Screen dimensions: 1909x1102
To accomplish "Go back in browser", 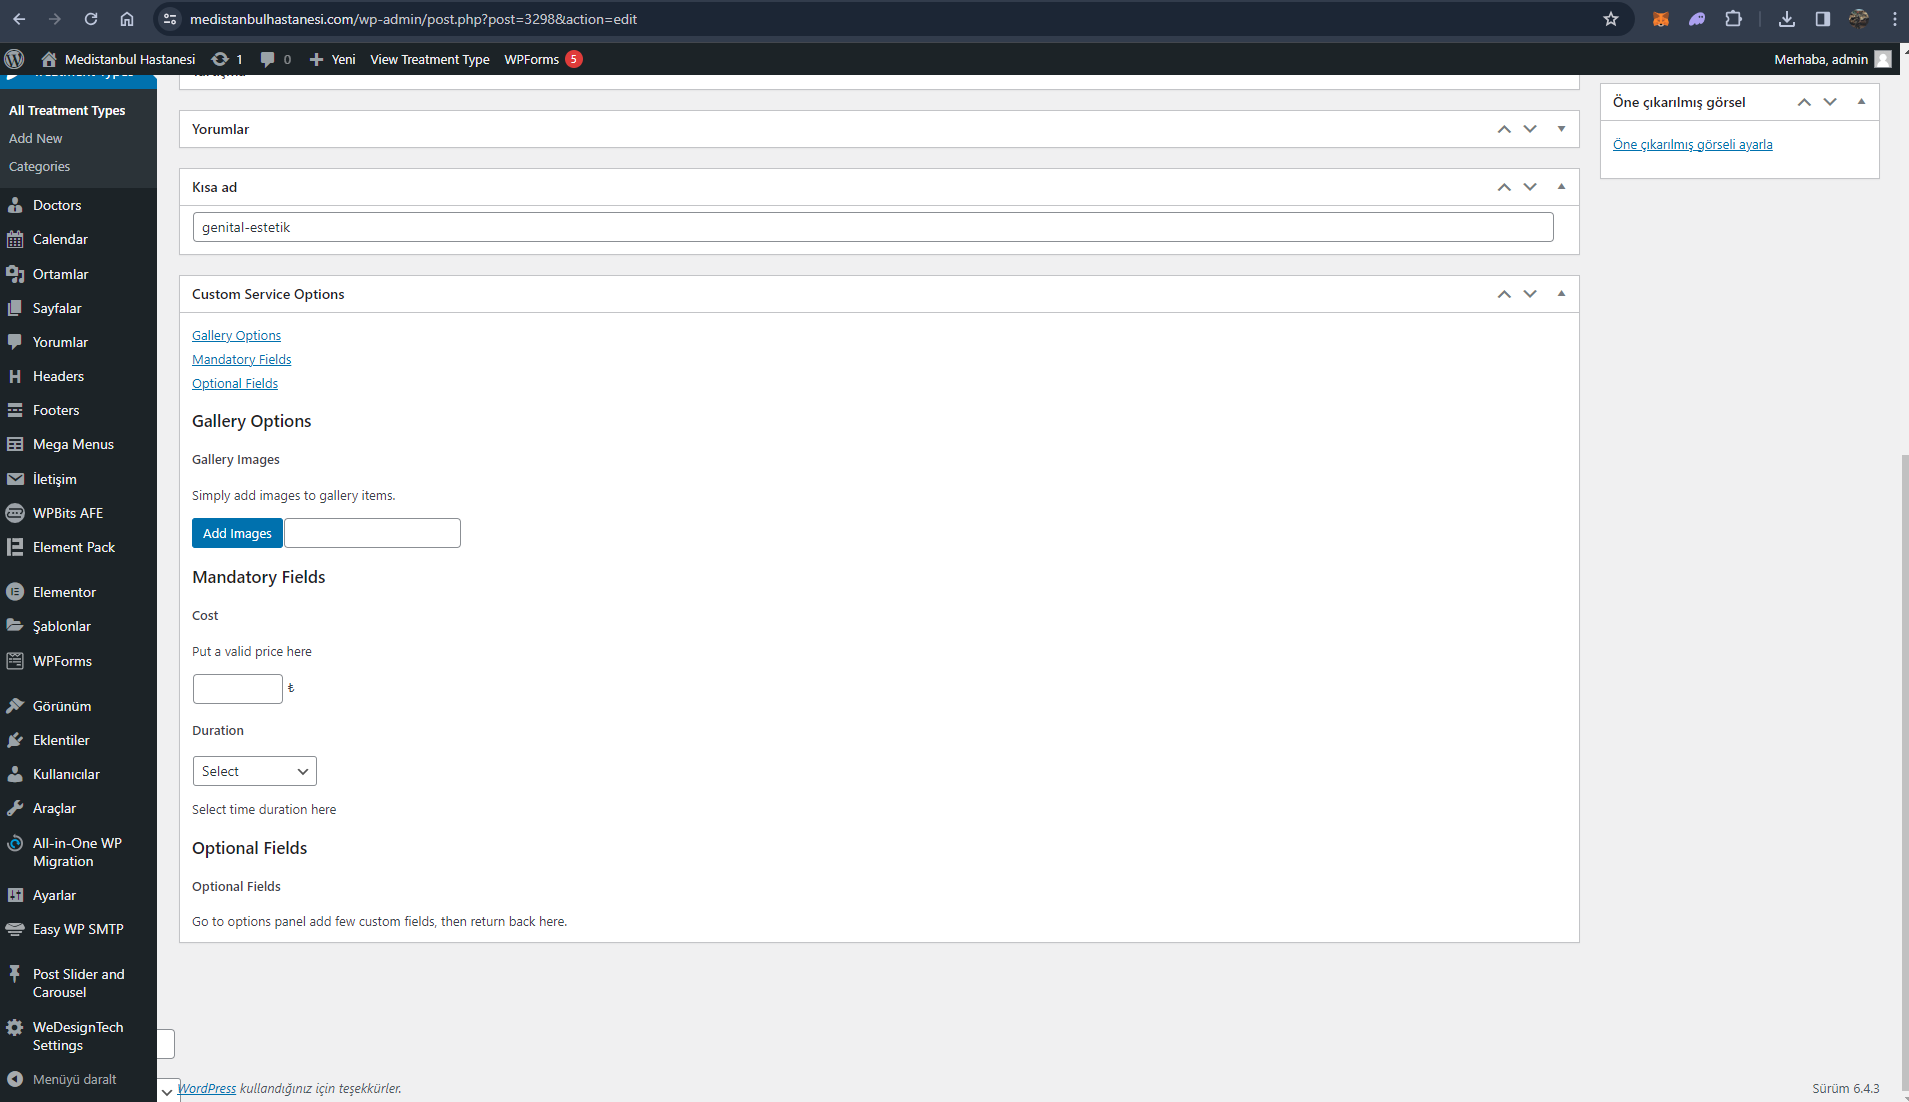I will pyautogui.click(x=19, y=19).
